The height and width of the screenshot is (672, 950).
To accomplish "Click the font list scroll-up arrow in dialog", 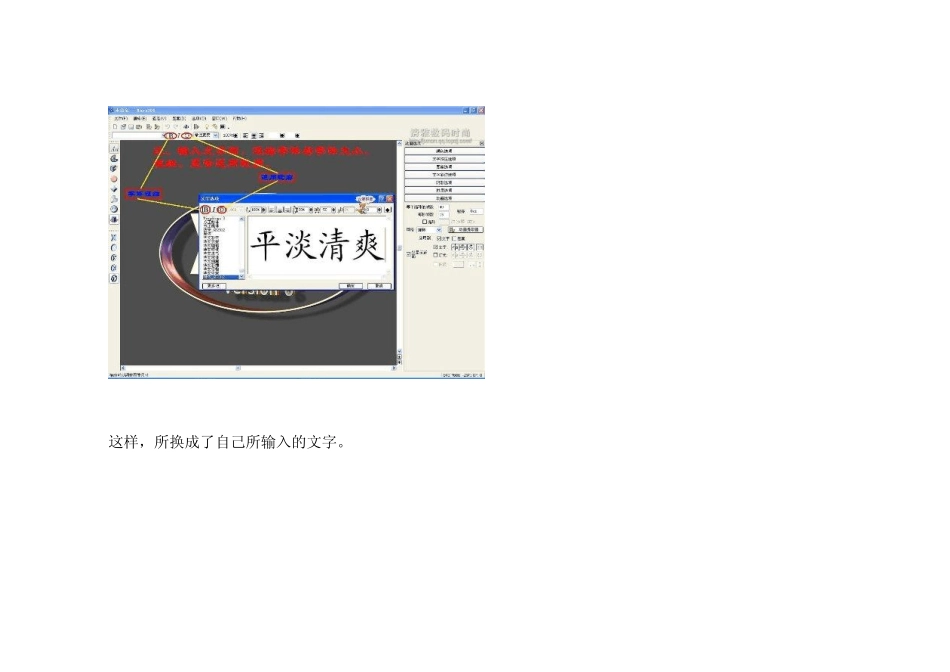I will [x=242, y=219].
